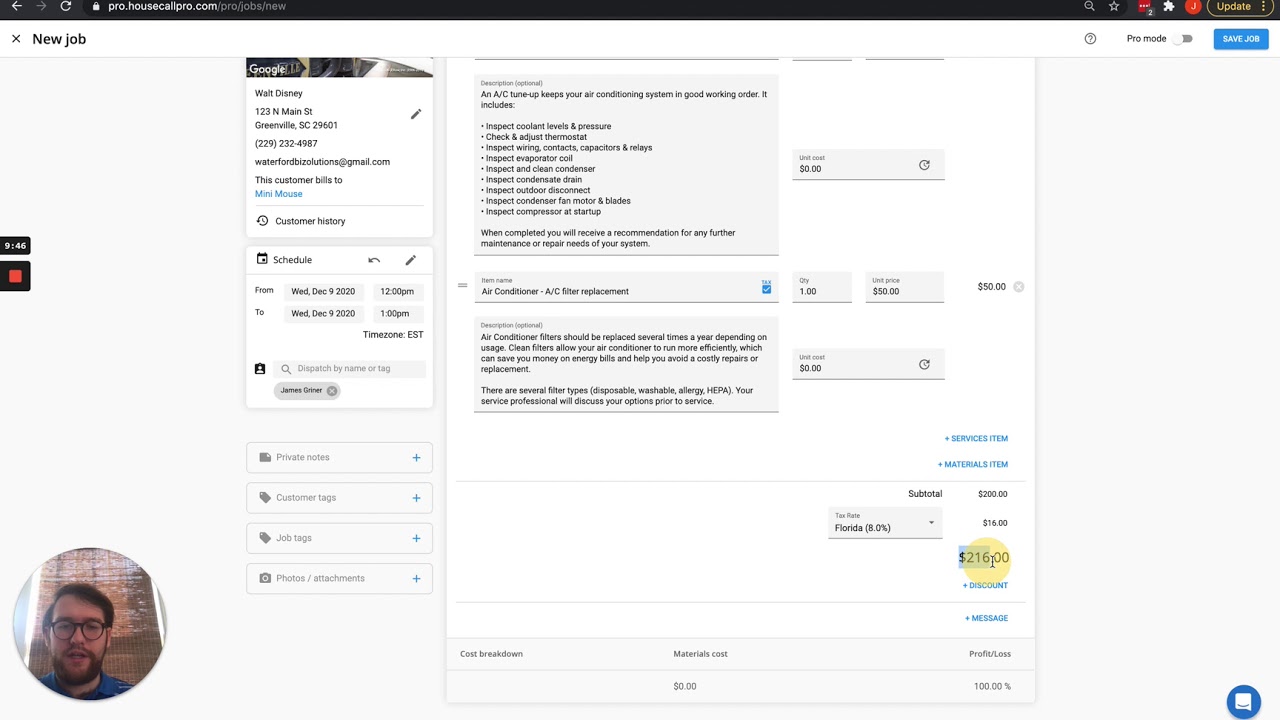Reload the browser page
The width and height of the screenshot is (1280, 720).
point(65,6)
